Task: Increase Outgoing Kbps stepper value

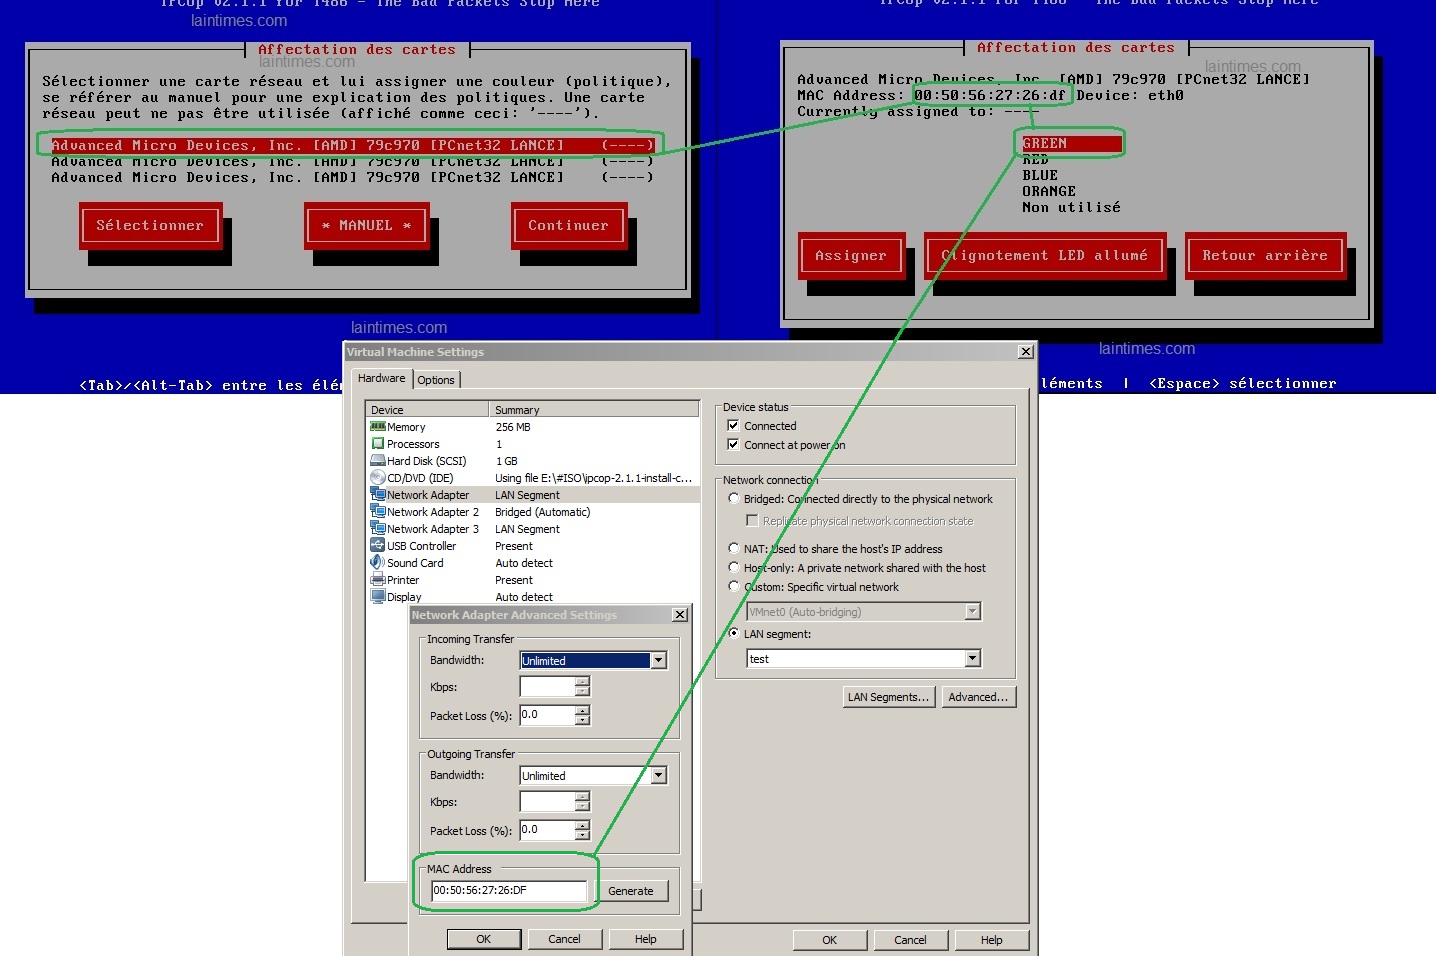Action: [582, 796]
